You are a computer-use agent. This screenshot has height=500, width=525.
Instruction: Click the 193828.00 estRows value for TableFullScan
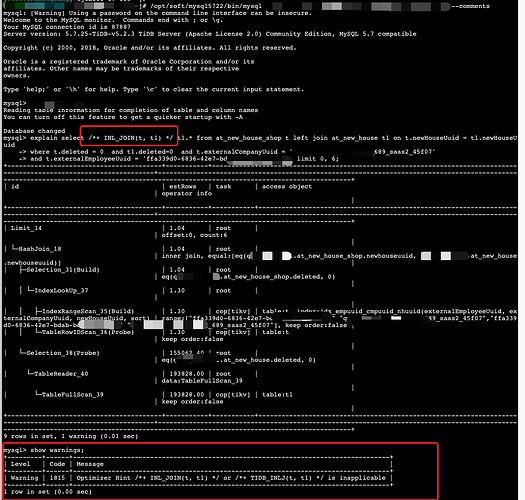click(x=186, y=395)
